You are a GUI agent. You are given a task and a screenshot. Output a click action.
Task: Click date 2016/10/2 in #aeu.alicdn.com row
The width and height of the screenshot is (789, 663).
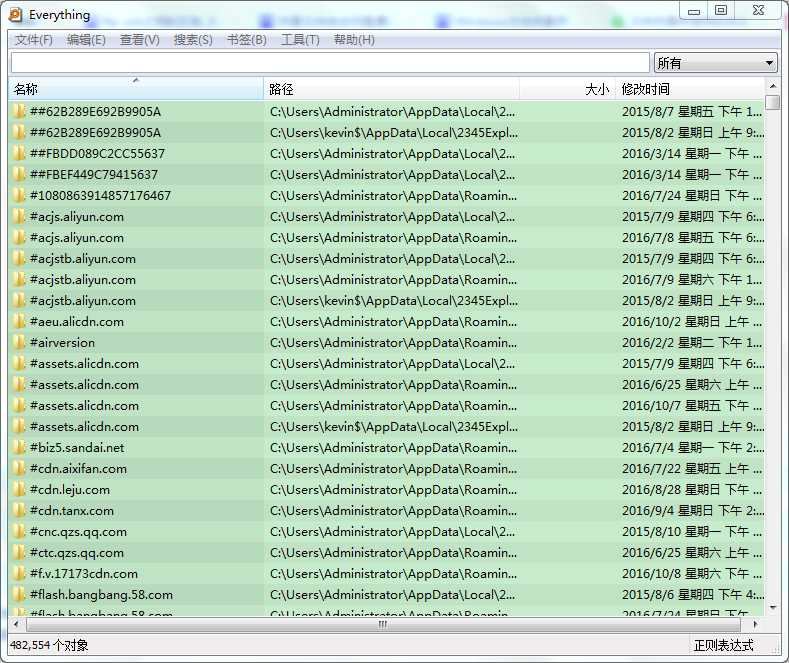[x=651, y=321]
